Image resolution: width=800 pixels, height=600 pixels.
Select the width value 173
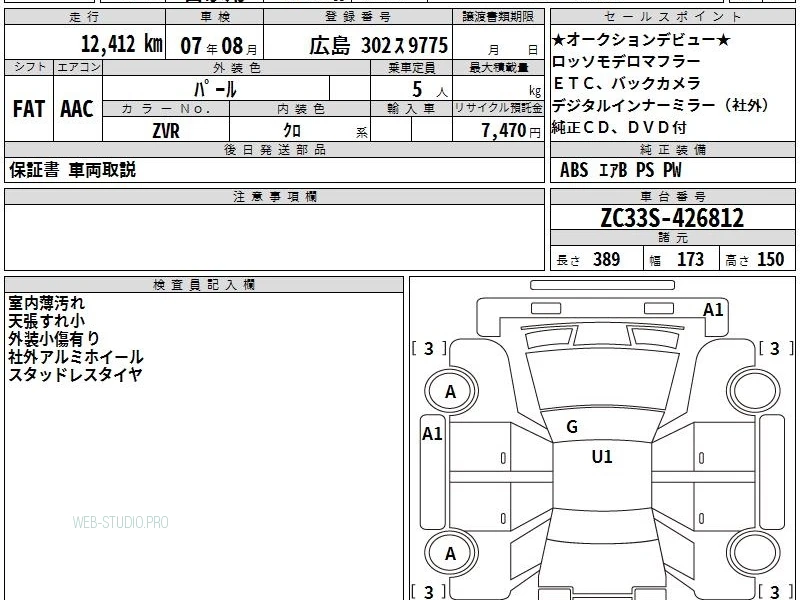(x=690, y=259)
